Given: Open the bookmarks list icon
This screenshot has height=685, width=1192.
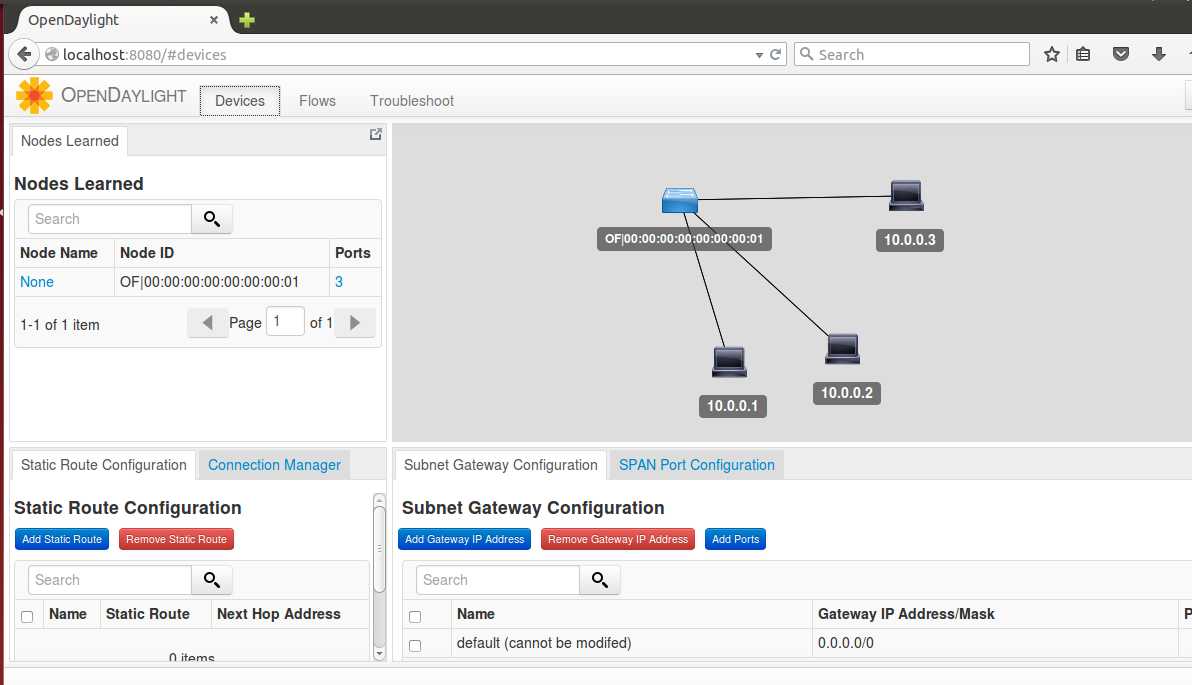Looking at the screenshot, I should (x=1083, y=54).
